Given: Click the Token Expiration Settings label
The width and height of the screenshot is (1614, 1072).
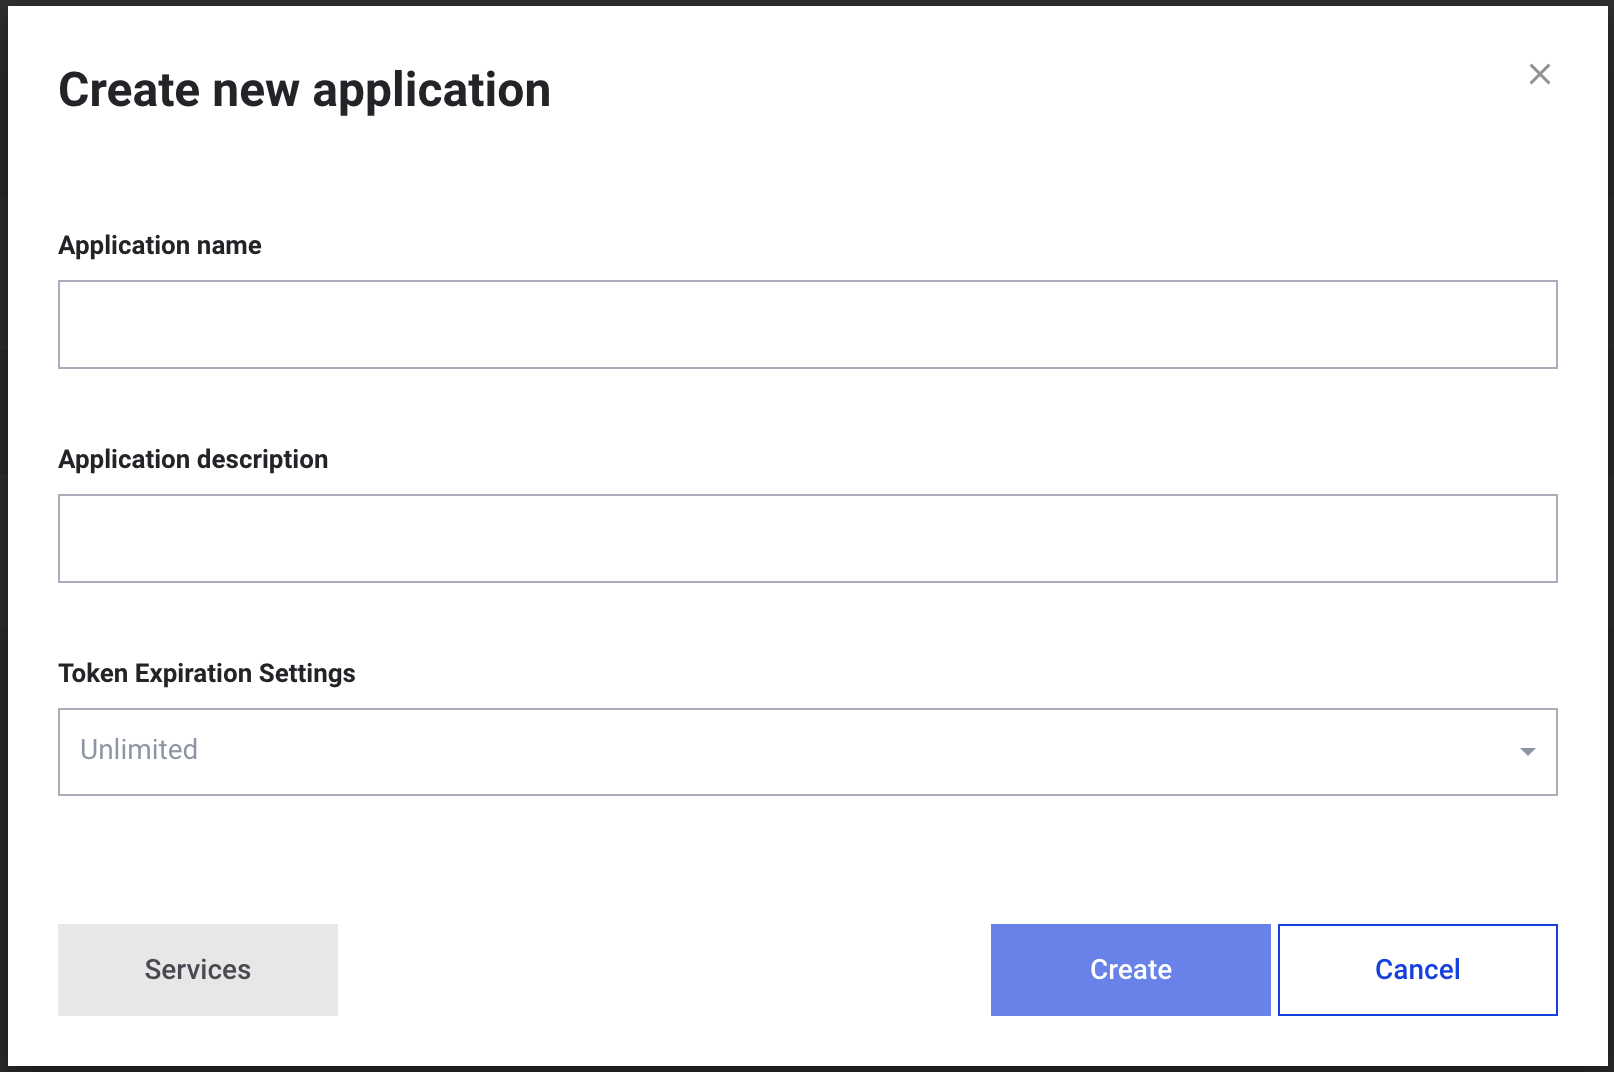Looking at the screenshot, I should point(207,673).
